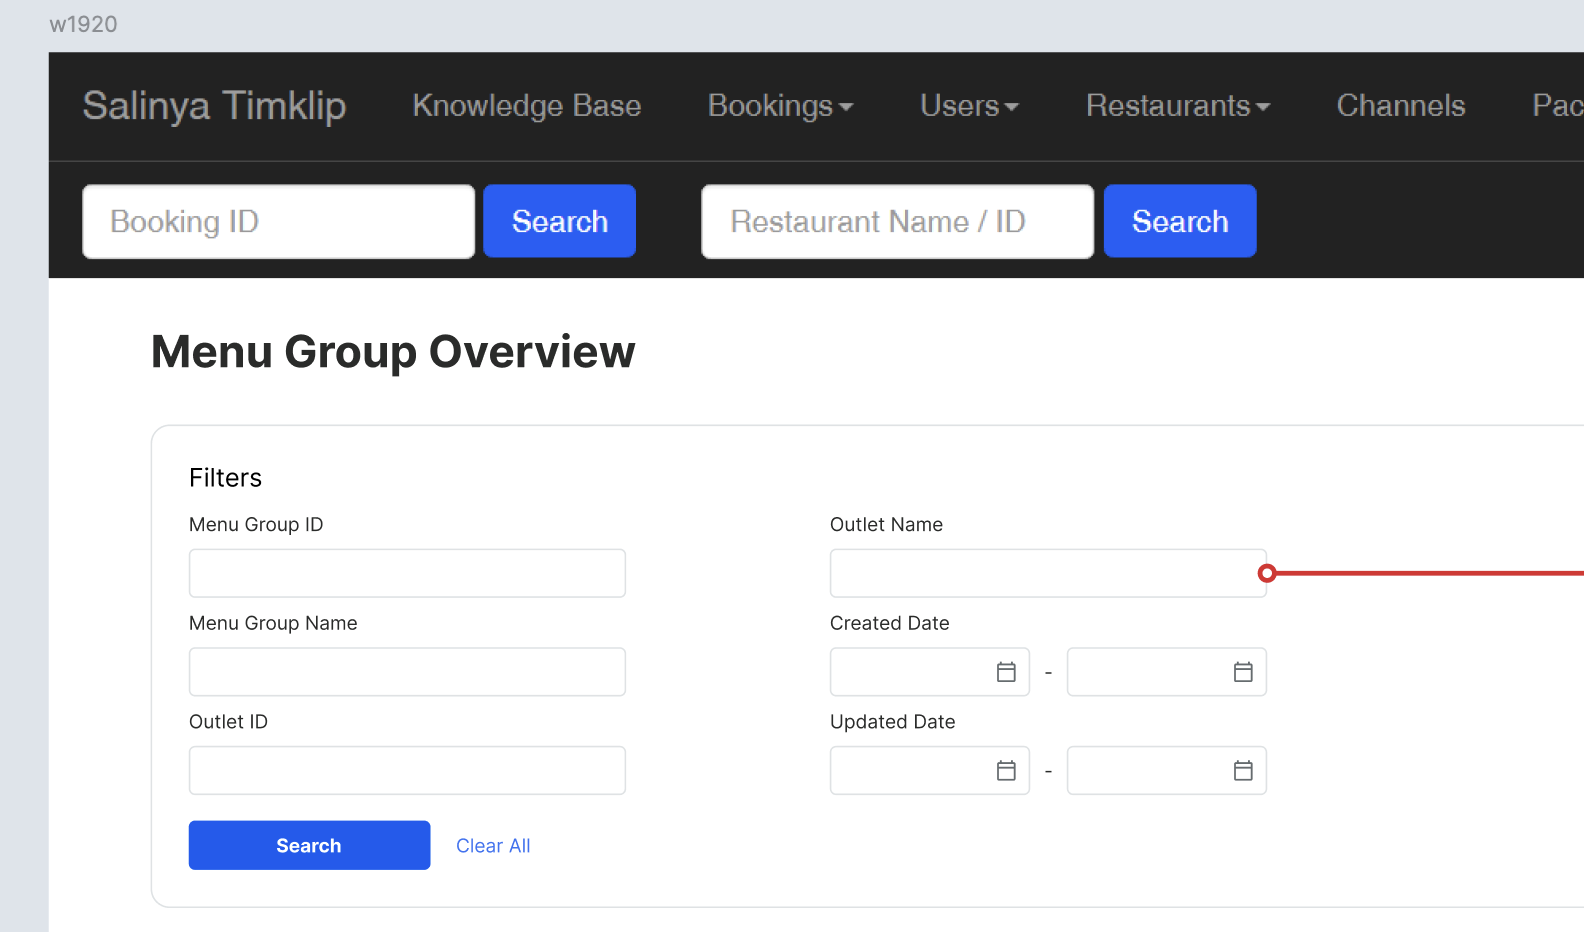The image size is (1584, 932).
Task: Click the Menu Group ID input
Action: 407,573
